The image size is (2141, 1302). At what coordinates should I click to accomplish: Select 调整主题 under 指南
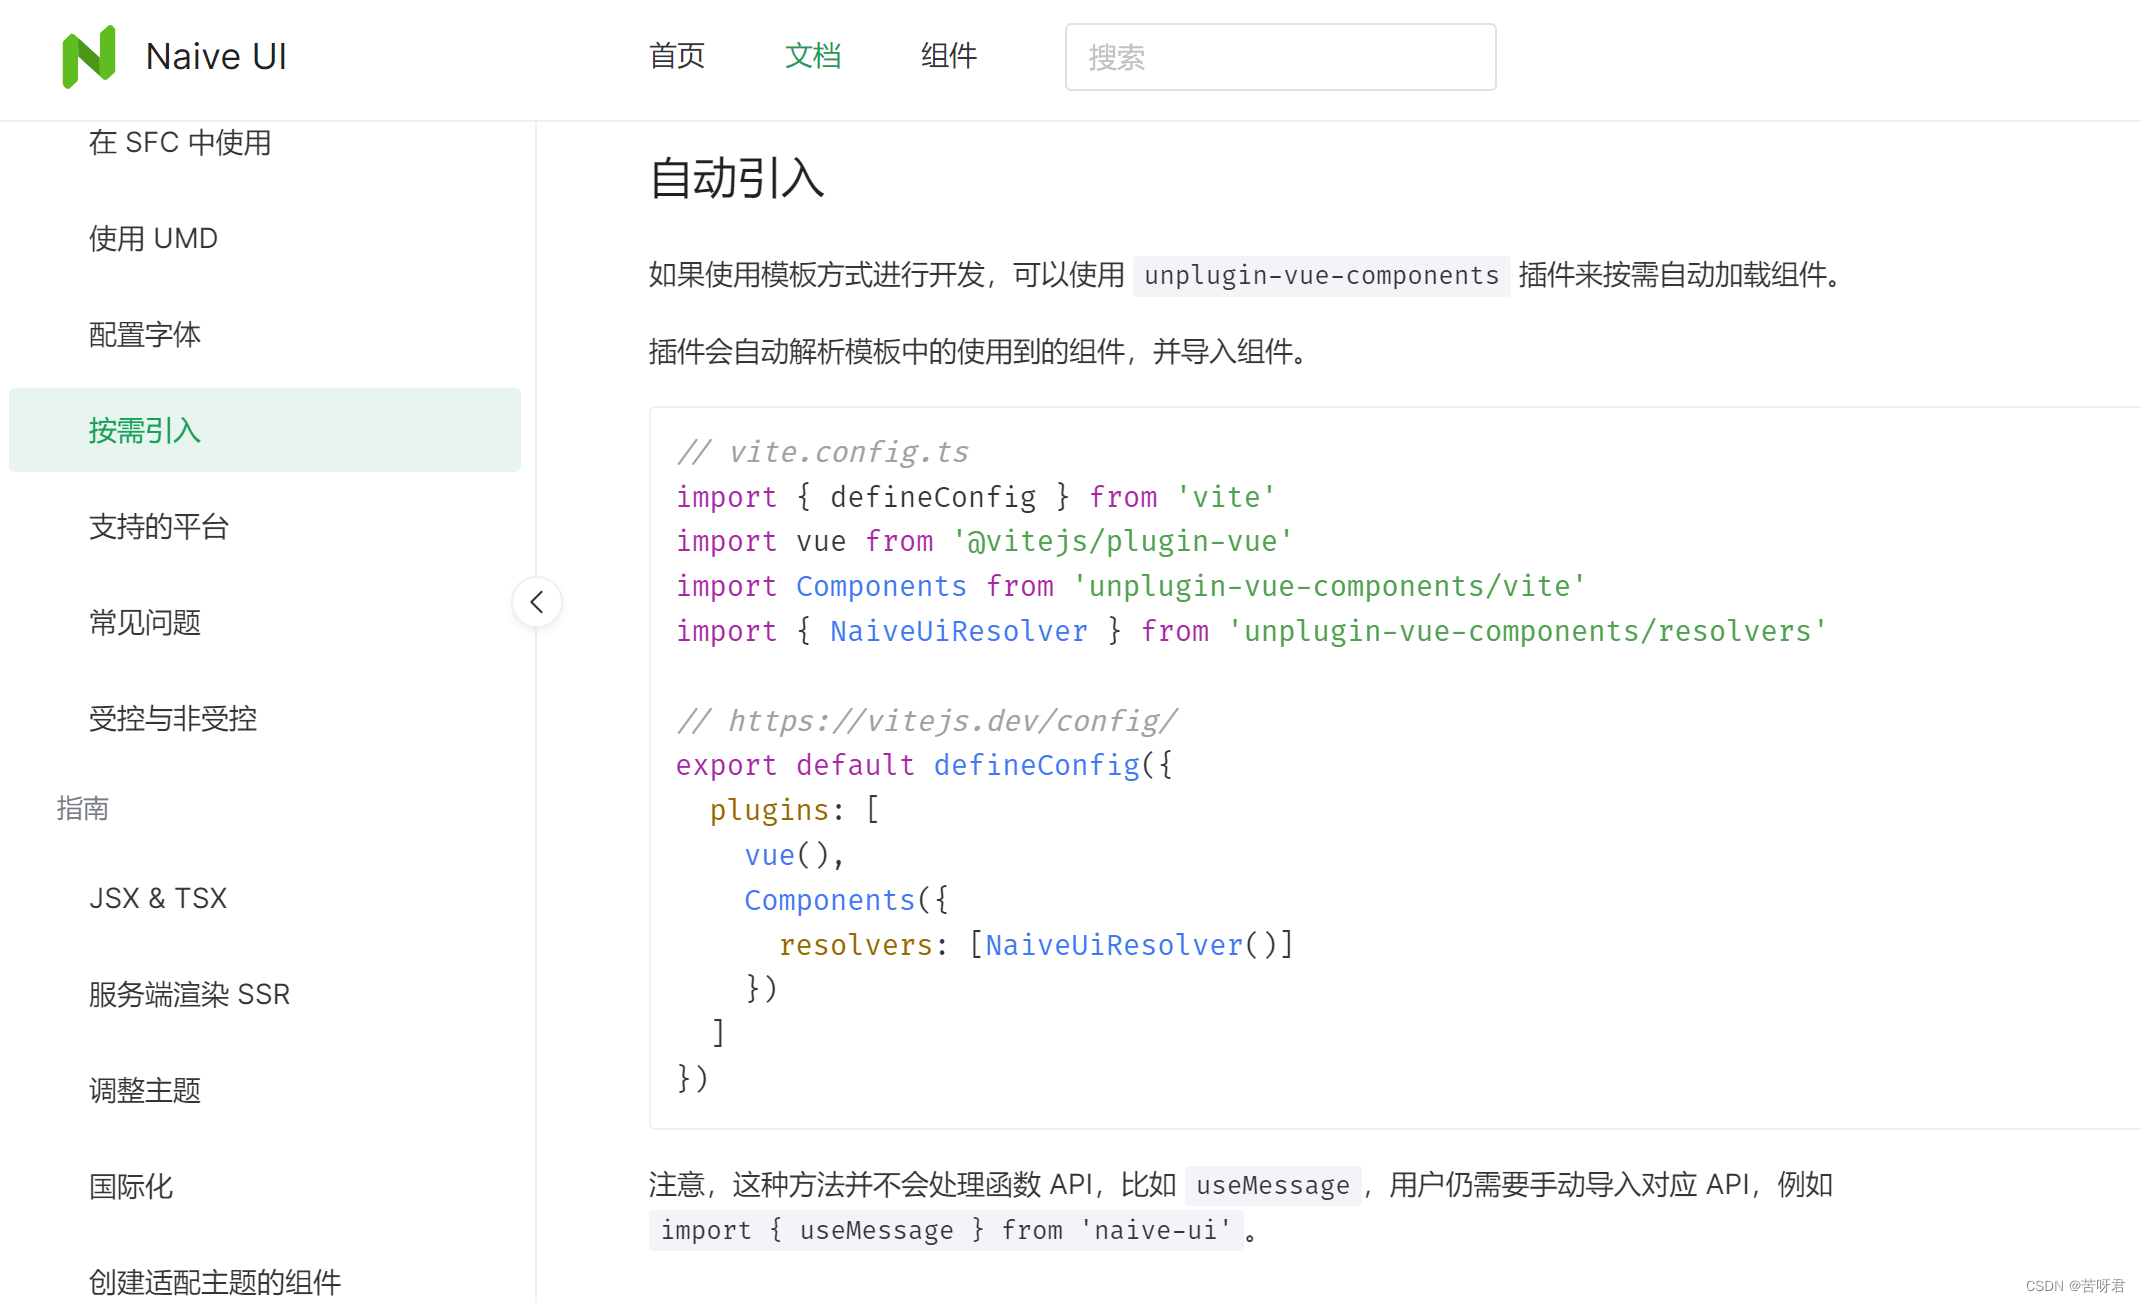coord(144,1089)
